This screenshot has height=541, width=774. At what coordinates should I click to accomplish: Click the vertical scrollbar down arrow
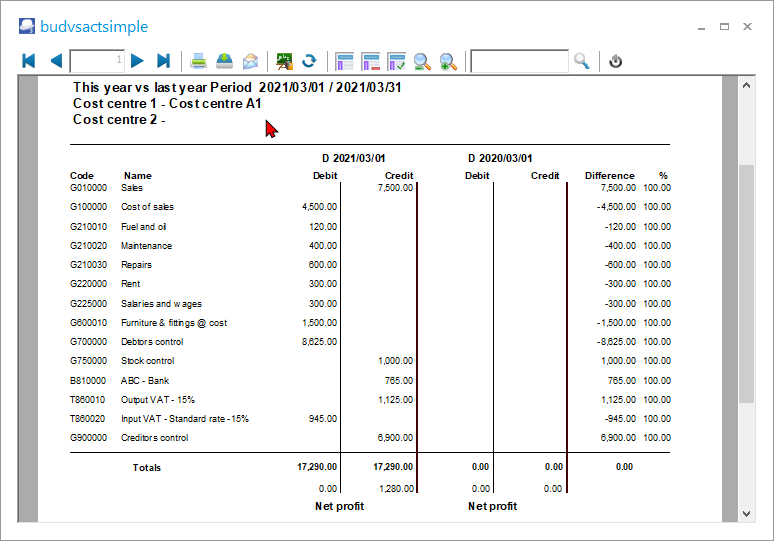746,513
